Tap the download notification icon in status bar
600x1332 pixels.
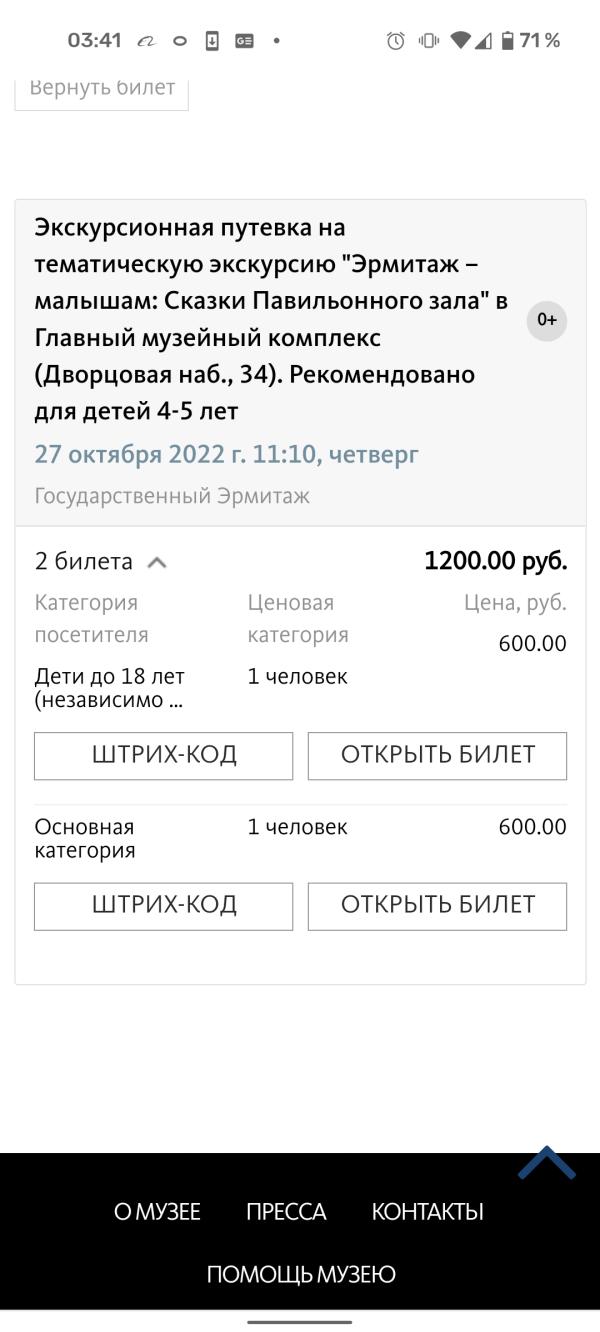pos(212,41)
